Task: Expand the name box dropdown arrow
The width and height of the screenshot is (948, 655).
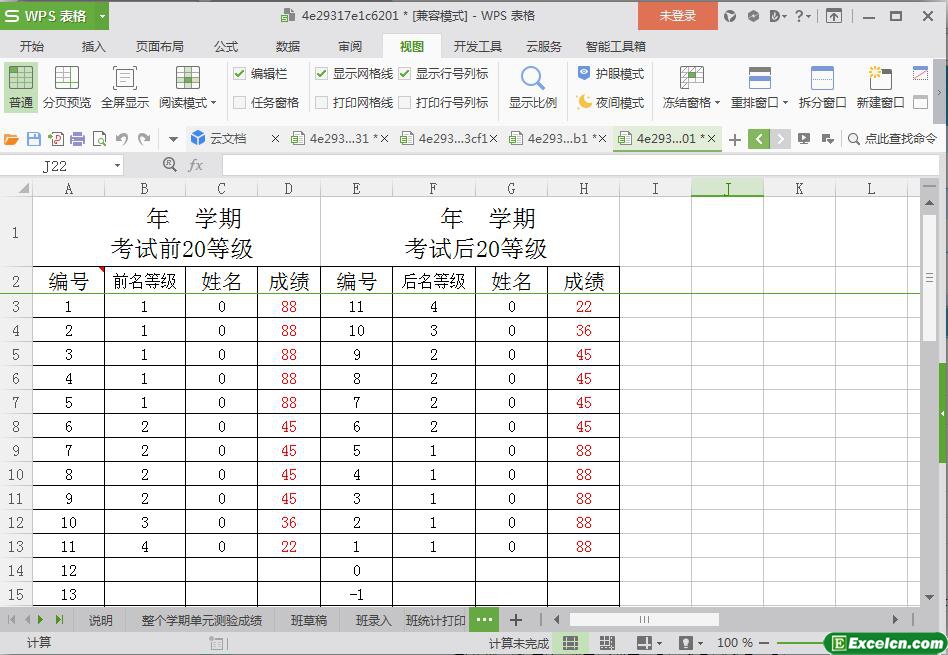Action: click(x=117, y=165)
